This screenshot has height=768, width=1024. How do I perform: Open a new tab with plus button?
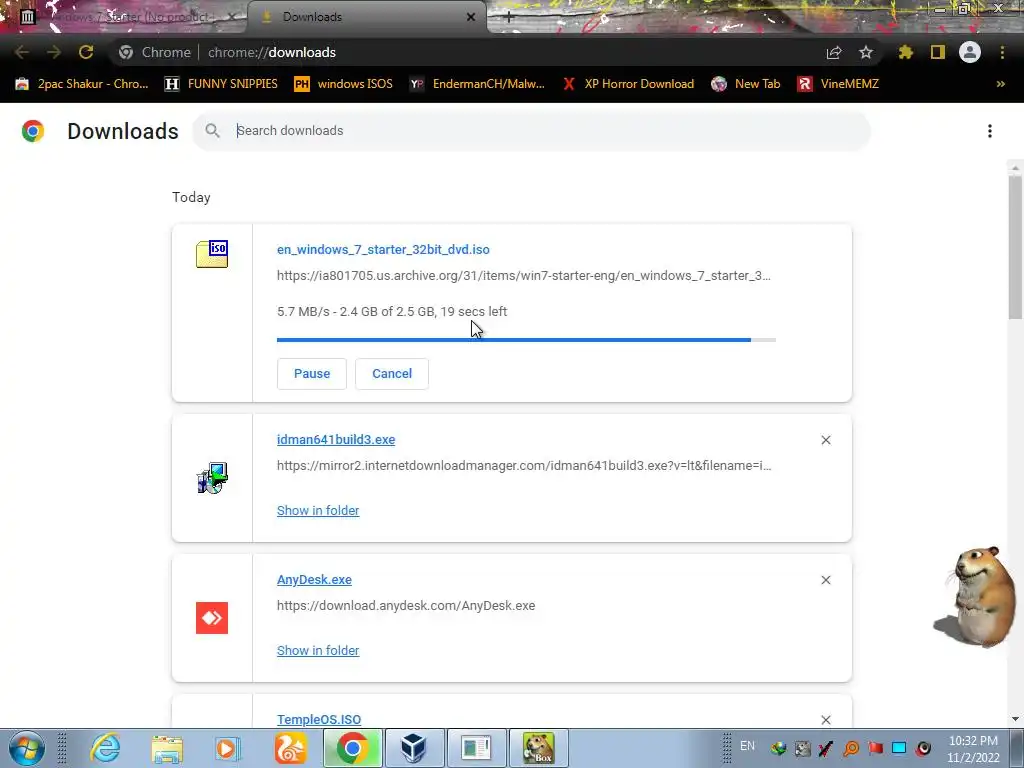(x=509, y=18)
